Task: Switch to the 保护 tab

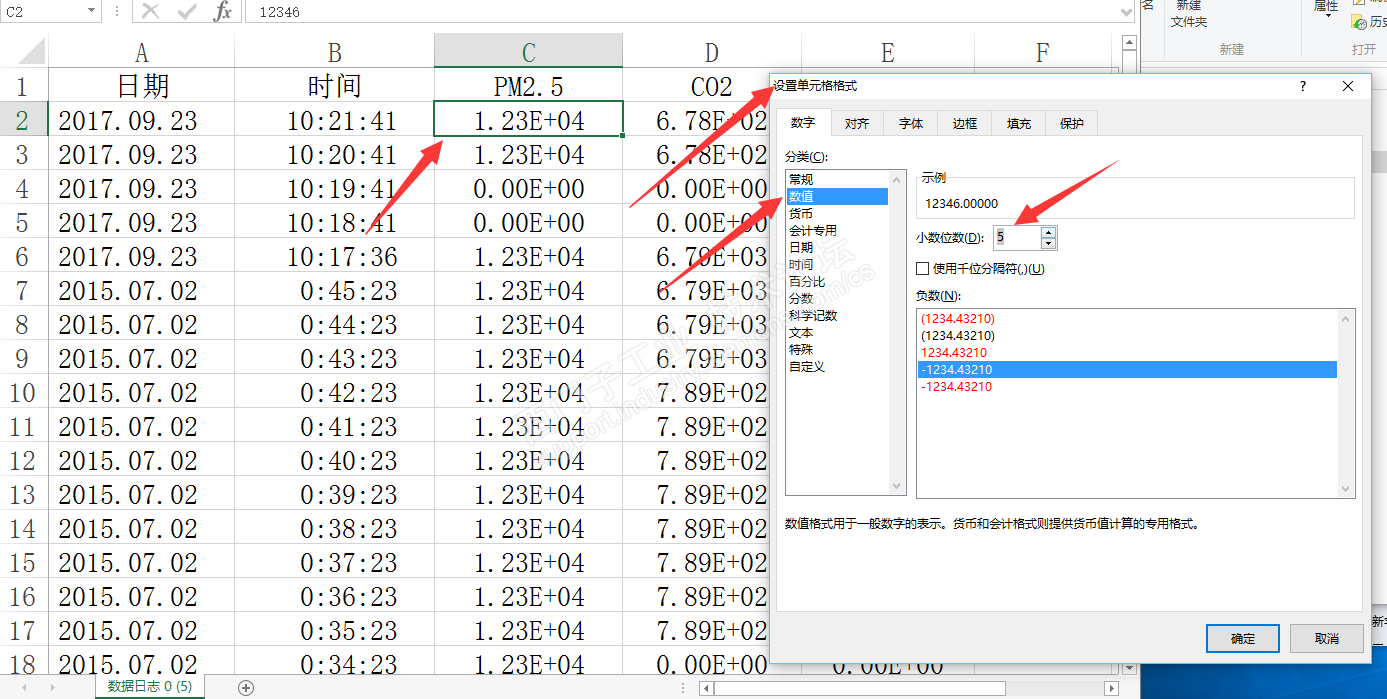Action: coord(1071,124)
